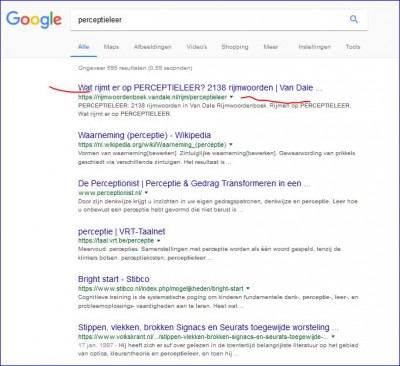Expand the Meer menu
This screenshot has height=366, width=400.
(x=271, y=47)
